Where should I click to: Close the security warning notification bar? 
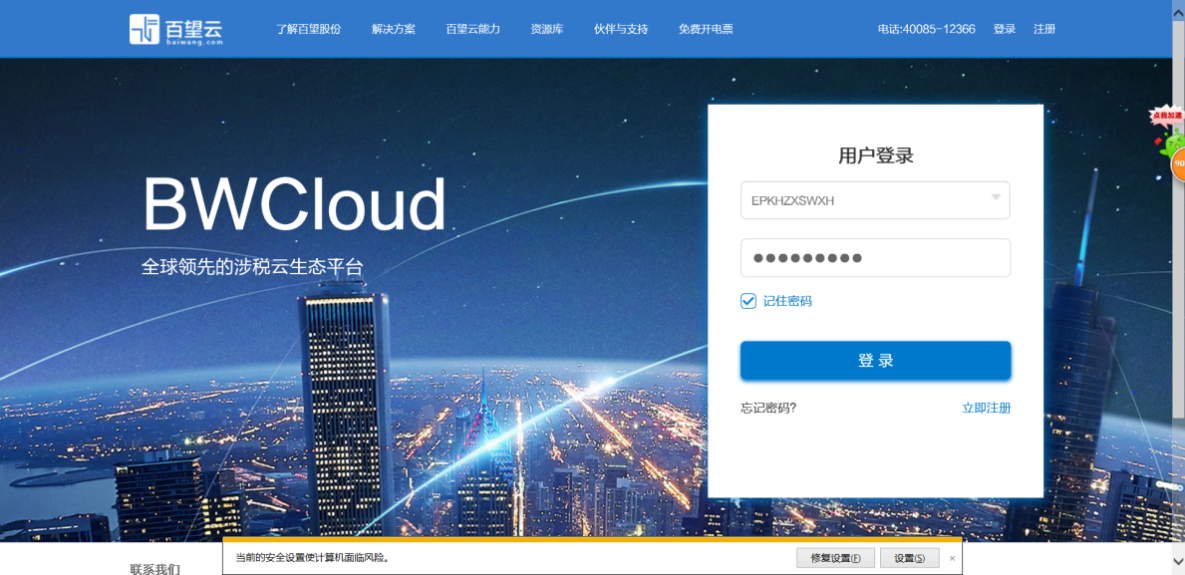(x=952, y=558)
